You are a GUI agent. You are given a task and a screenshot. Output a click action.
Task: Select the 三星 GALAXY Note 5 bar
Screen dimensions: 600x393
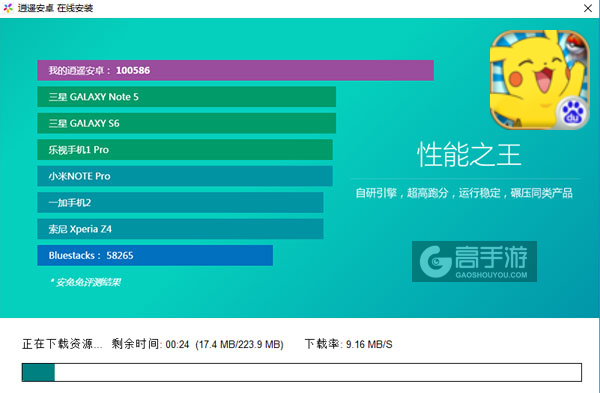click(x=186, y=96)
